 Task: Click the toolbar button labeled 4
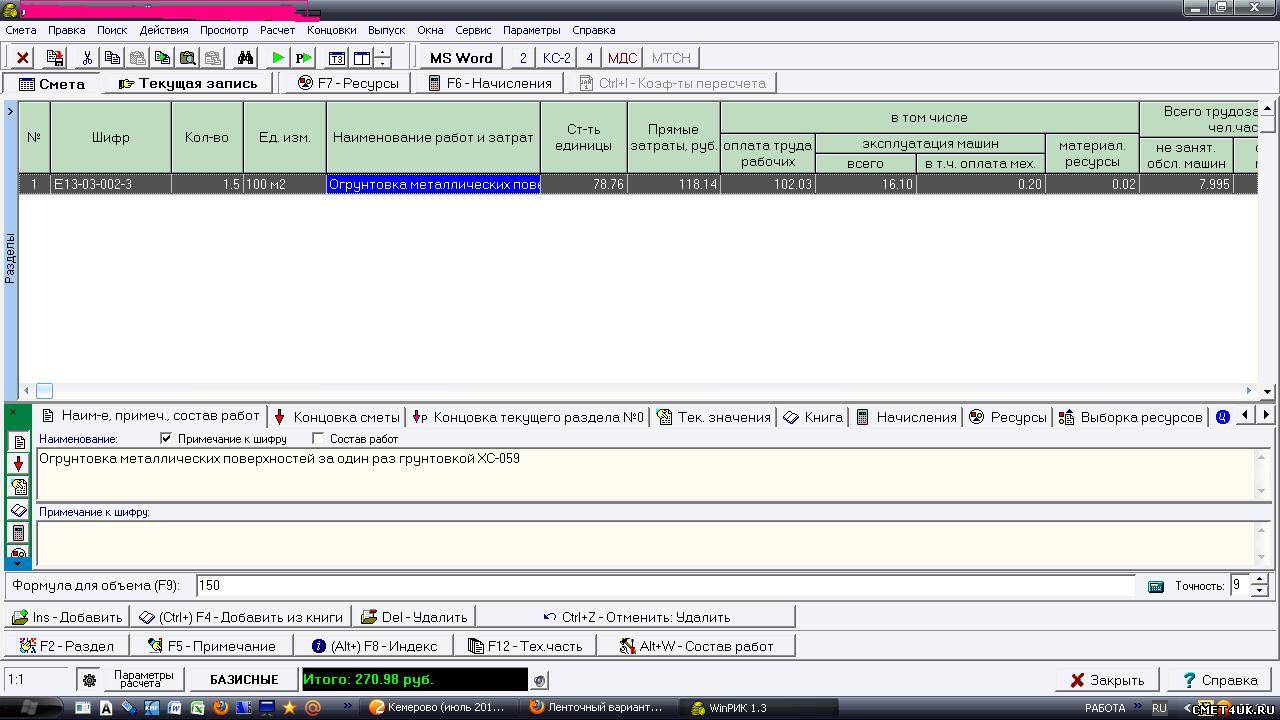[x=589, y=58]
